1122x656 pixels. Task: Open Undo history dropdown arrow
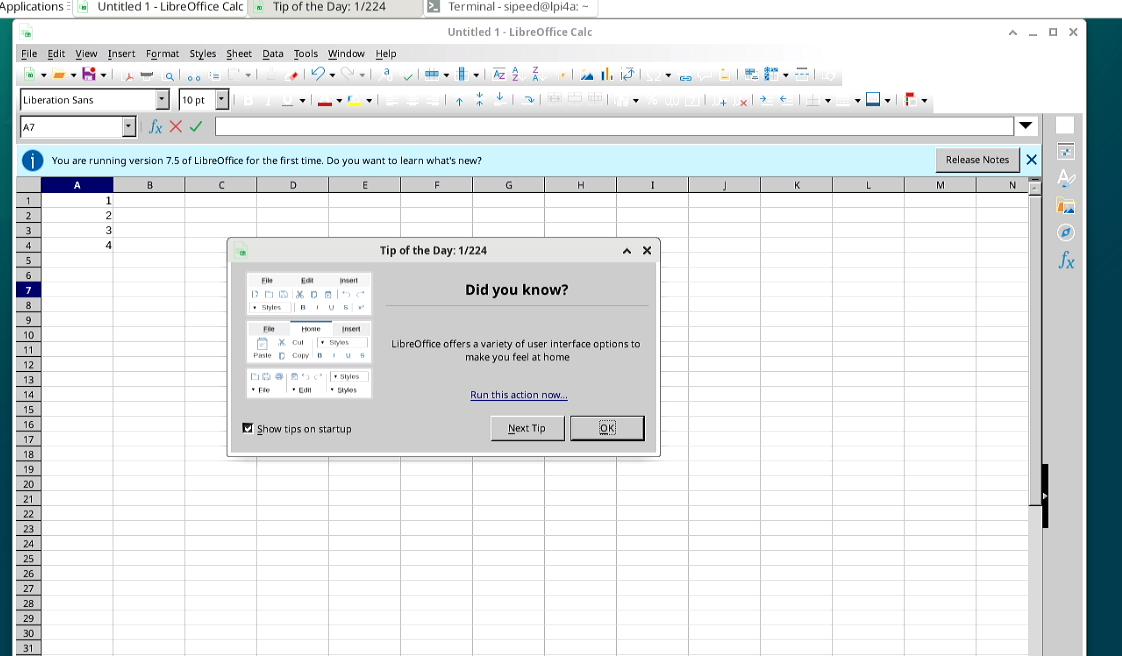pos(332,75)
